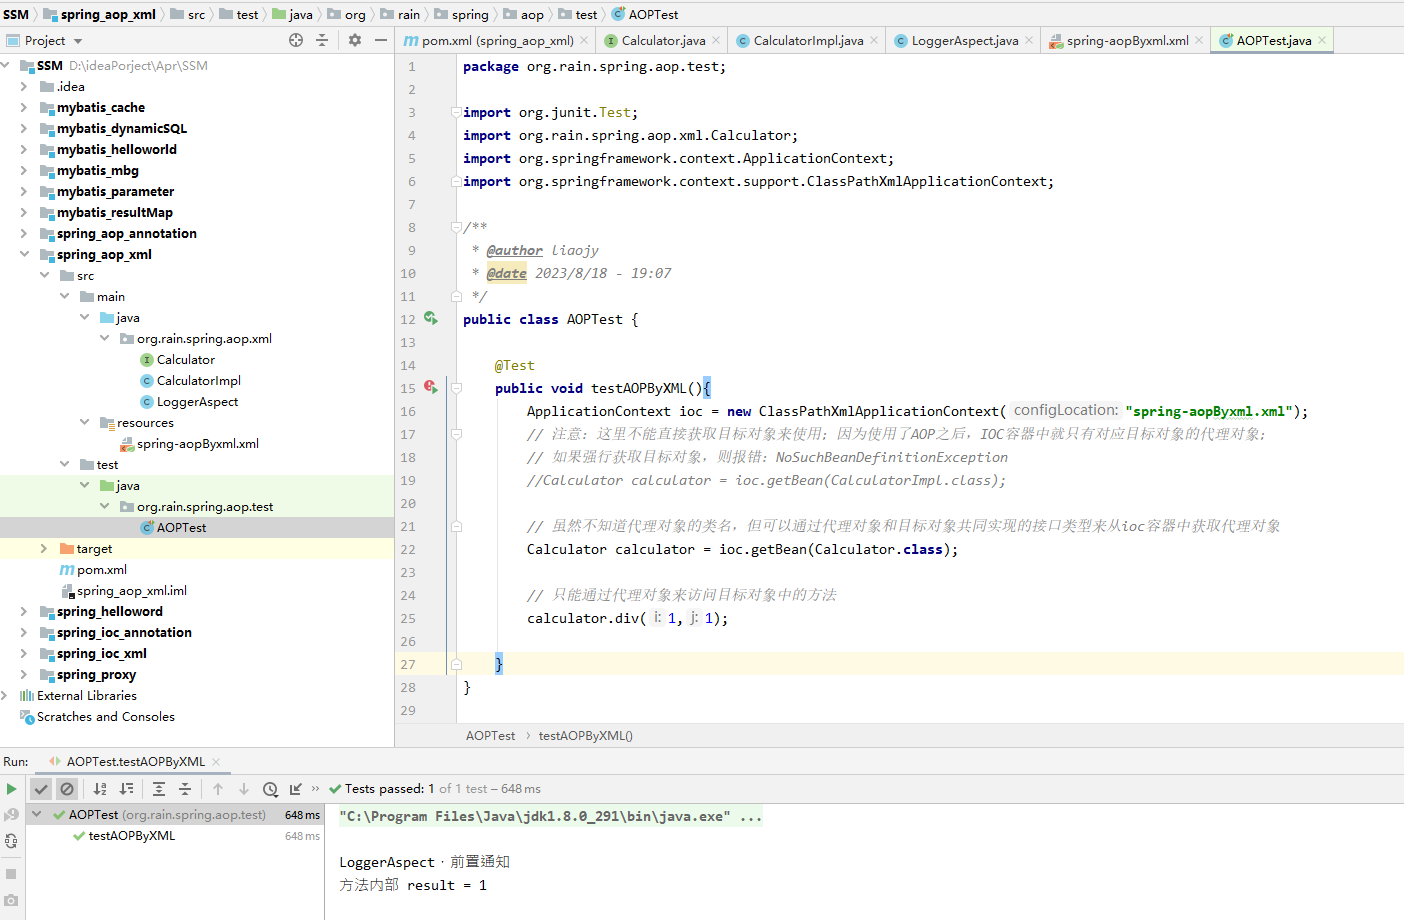Open test history clock icon

click(270, 789)
